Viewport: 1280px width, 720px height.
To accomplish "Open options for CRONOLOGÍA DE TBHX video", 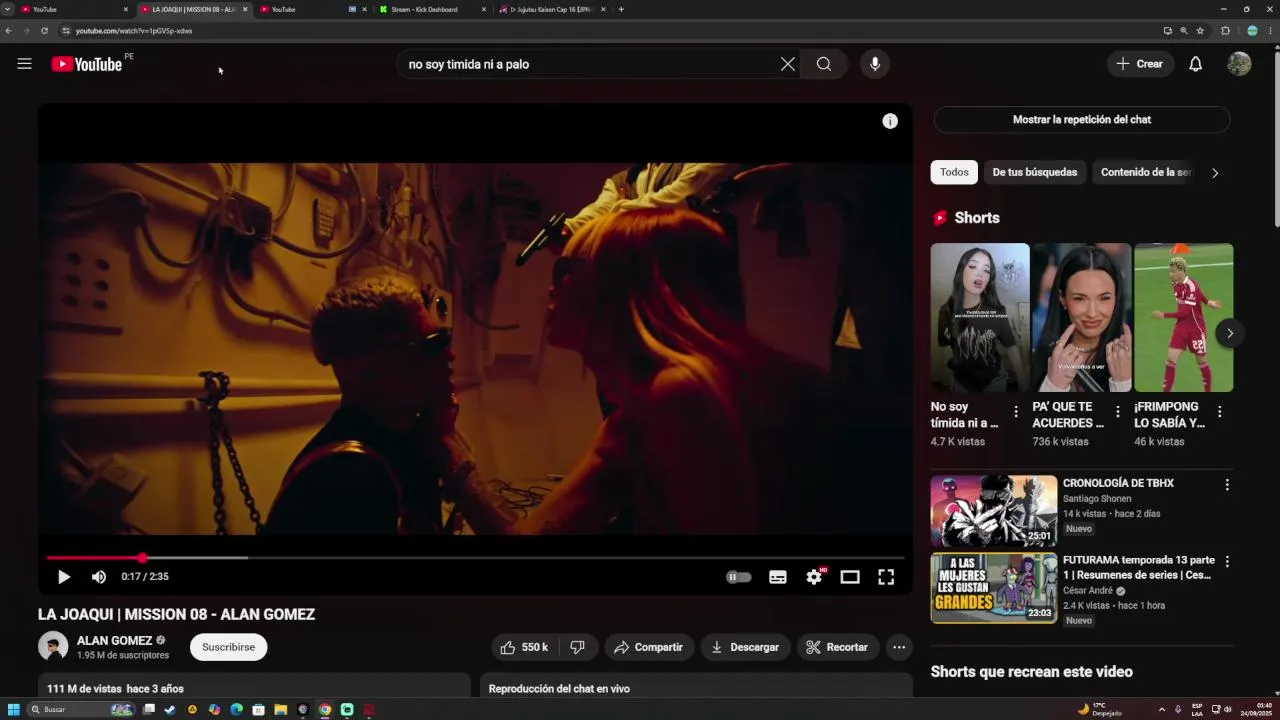I will coord(1227,485).
